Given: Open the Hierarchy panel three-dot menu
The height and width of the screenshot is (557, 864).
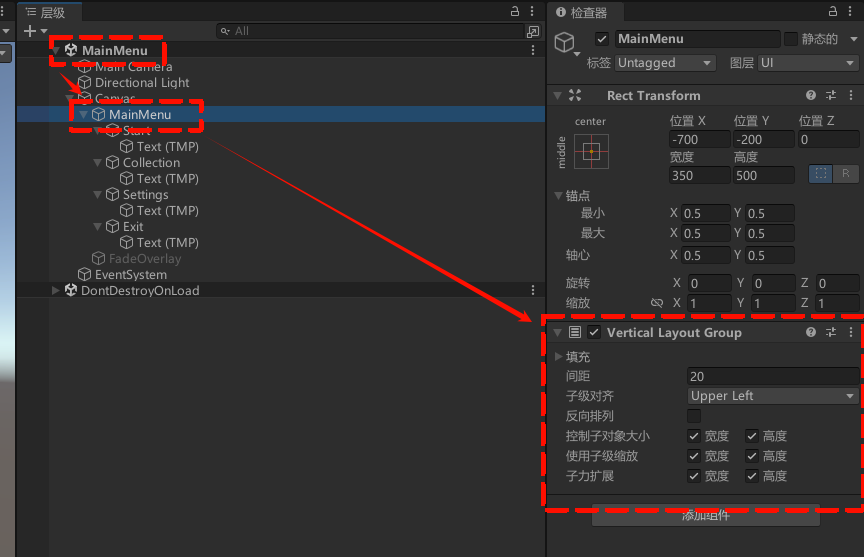Looking at the screenshot, I should pos(532,11).
